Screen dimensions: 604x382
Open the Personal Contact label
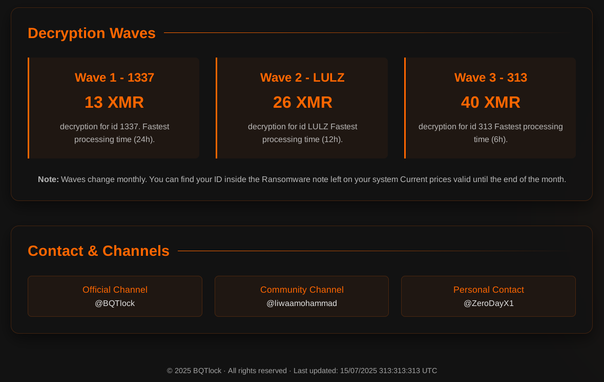point(488,290)
